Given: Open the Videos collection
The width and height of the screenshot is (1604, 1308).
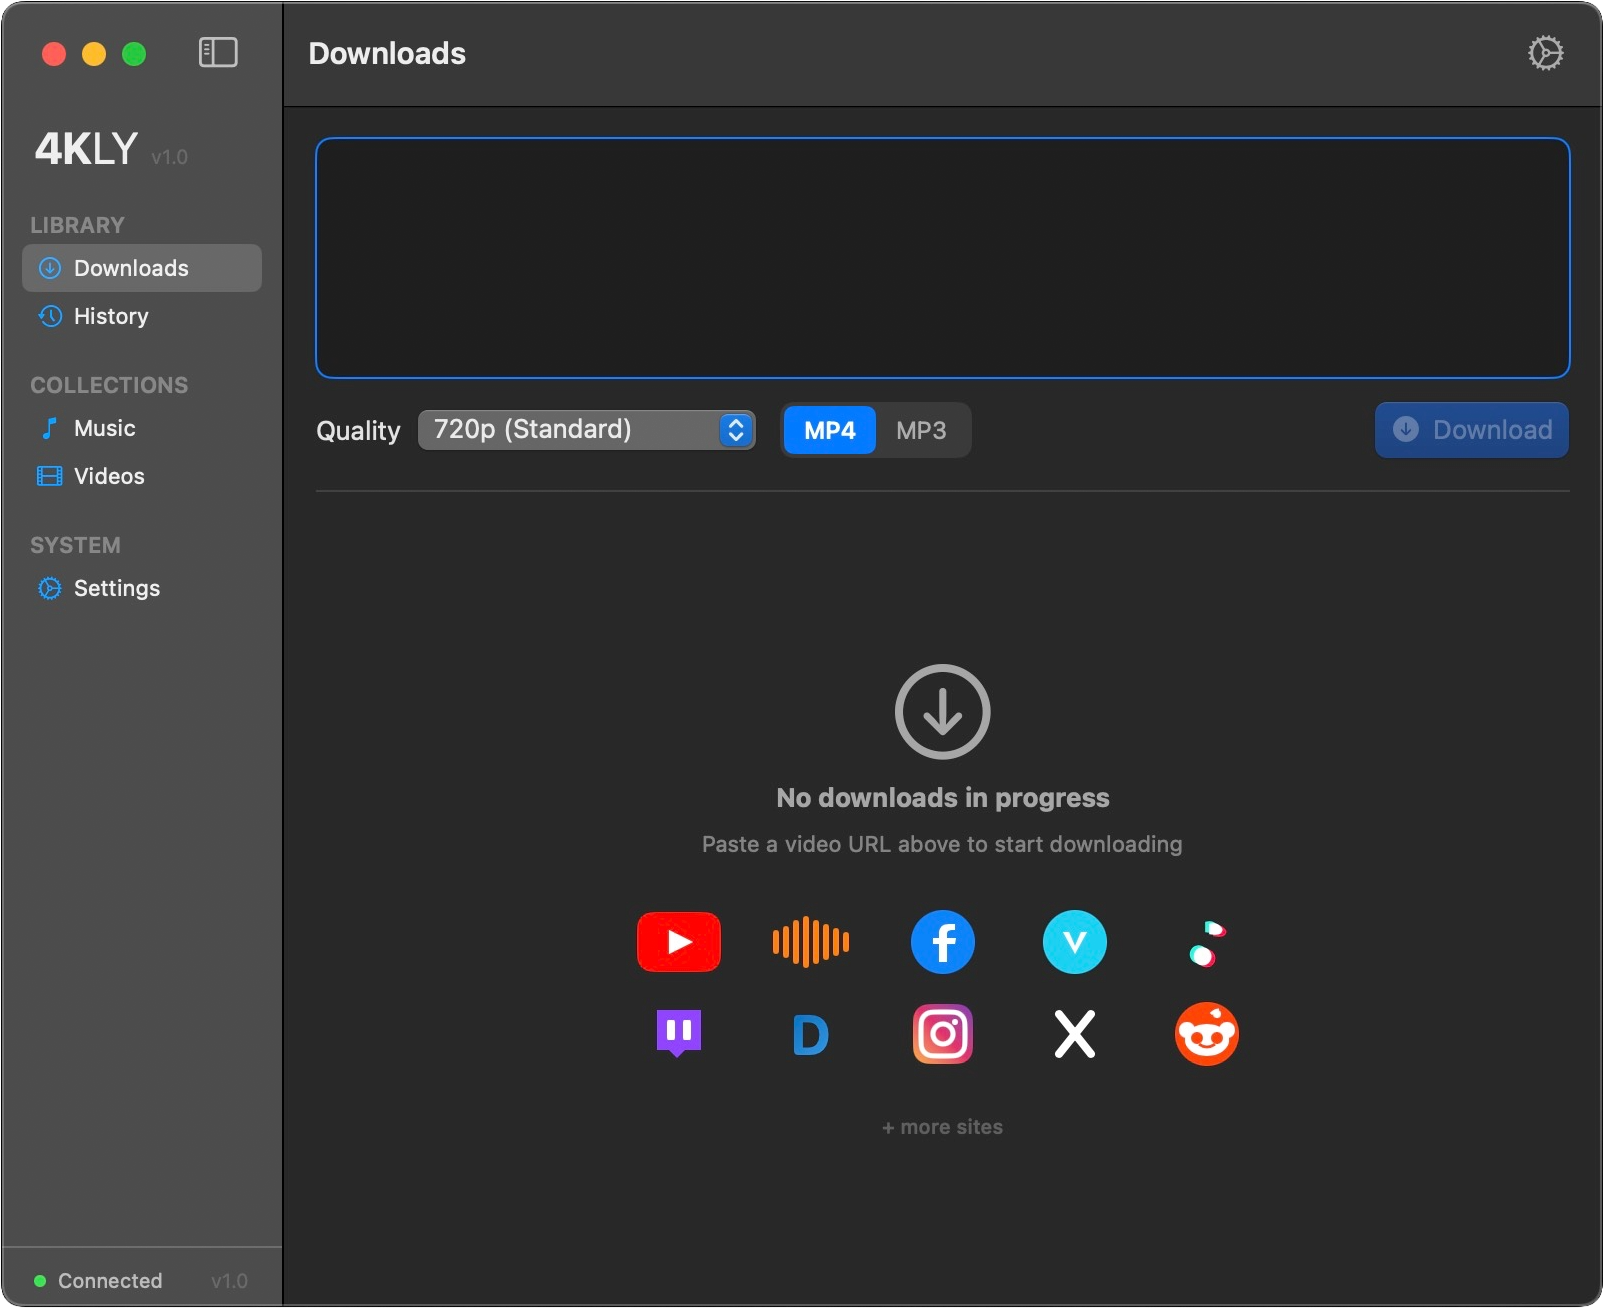Looking at the screenshot, I should [x=142, y=476].
